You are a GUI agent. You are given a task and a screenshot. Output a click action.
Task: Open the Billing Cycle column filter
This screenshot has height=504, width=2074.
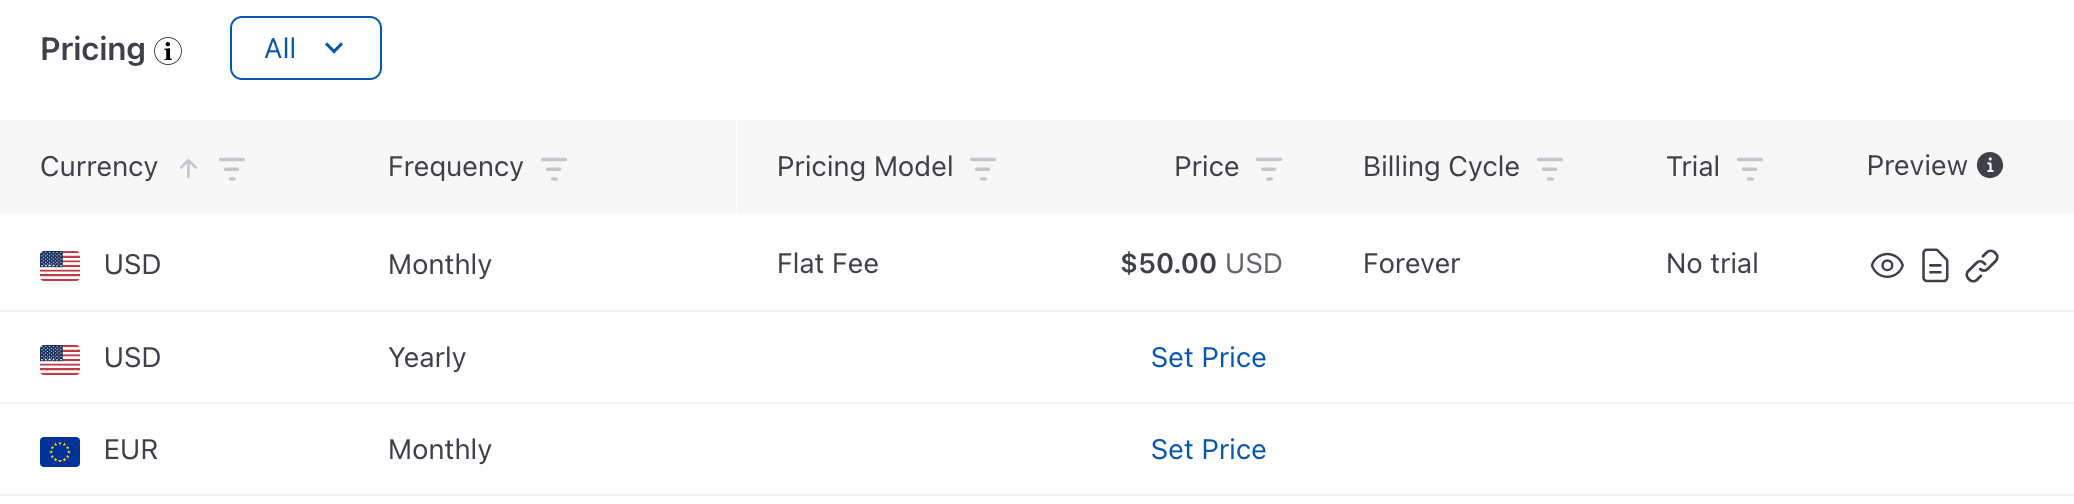tap(1550, 168)
